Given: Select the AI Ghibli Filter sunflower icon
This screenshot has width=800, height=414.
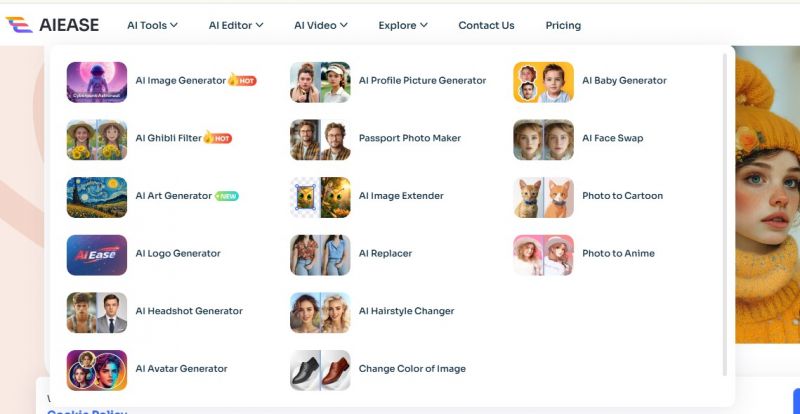Looking at the screenshot, I should tap(97, 140).
